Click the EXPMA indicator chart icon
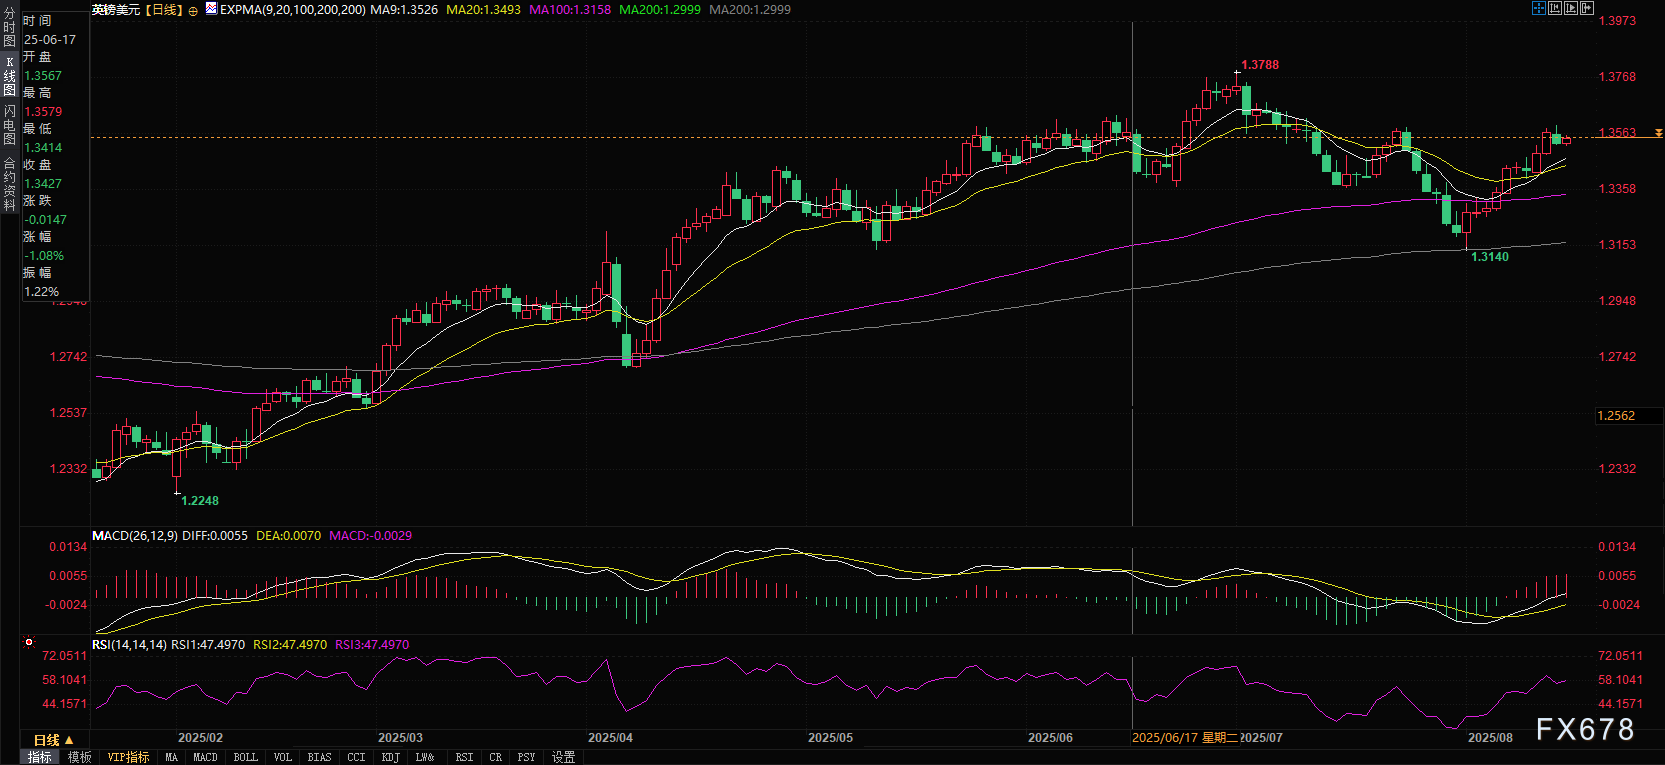The height and width of the screenshot is (765, 1665). (211, 9)
